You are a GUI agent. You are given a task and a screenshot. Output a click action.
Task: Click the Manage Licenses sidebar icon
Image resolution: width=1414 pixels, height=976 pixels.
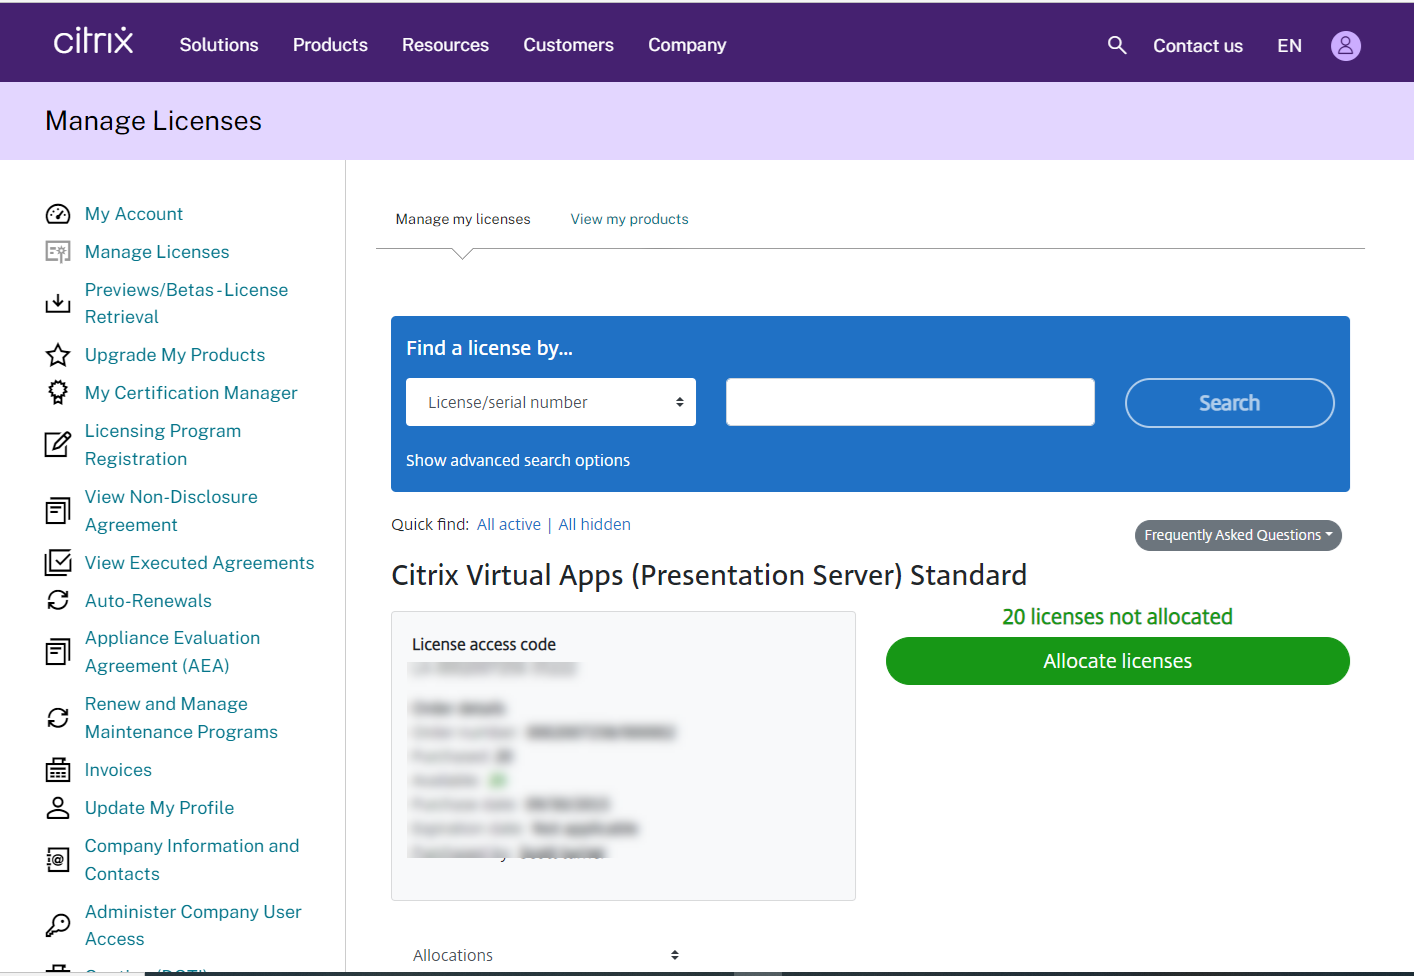tap(58, 252)
